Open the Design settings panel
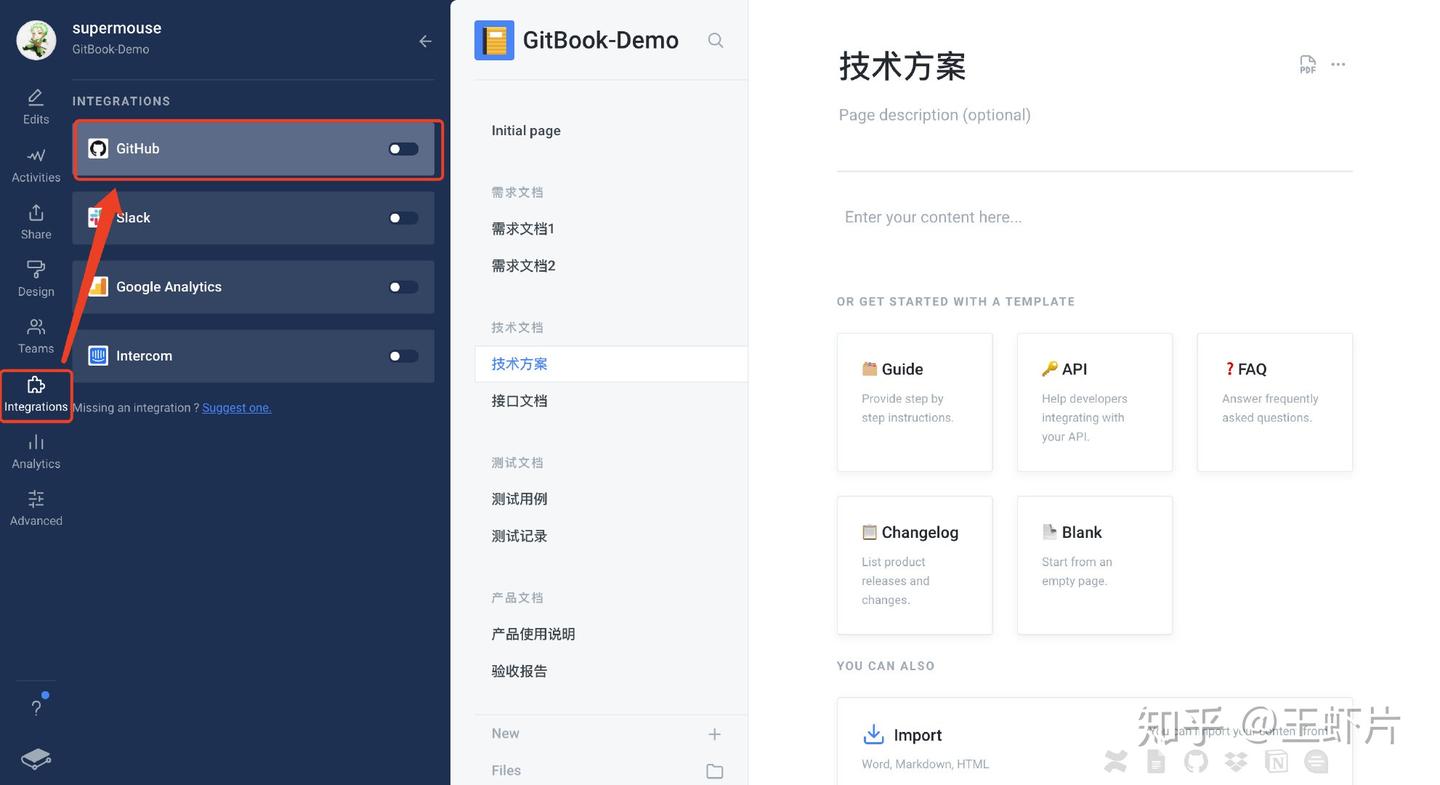The height and width of the screenshot is (785, 1440). [x=35, y=277]
